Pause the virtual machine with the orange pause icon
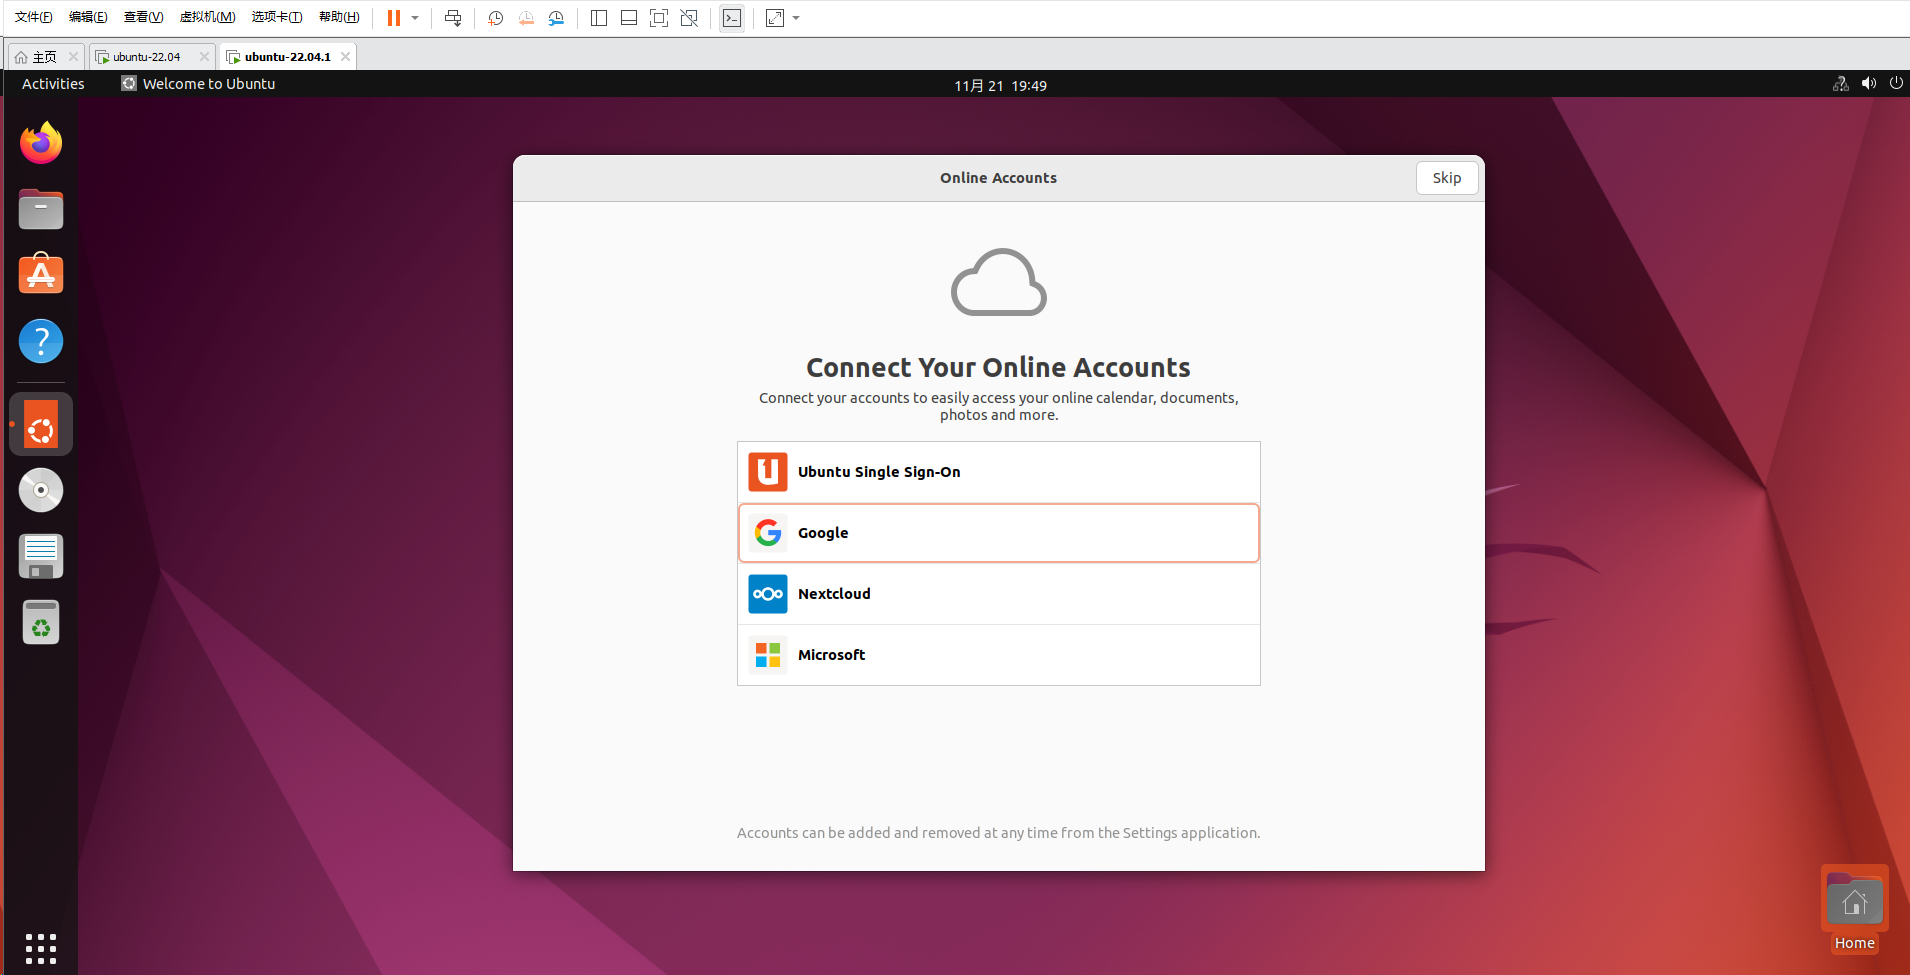This screenshot has height=975, width=1910. [x=394, y=18]
